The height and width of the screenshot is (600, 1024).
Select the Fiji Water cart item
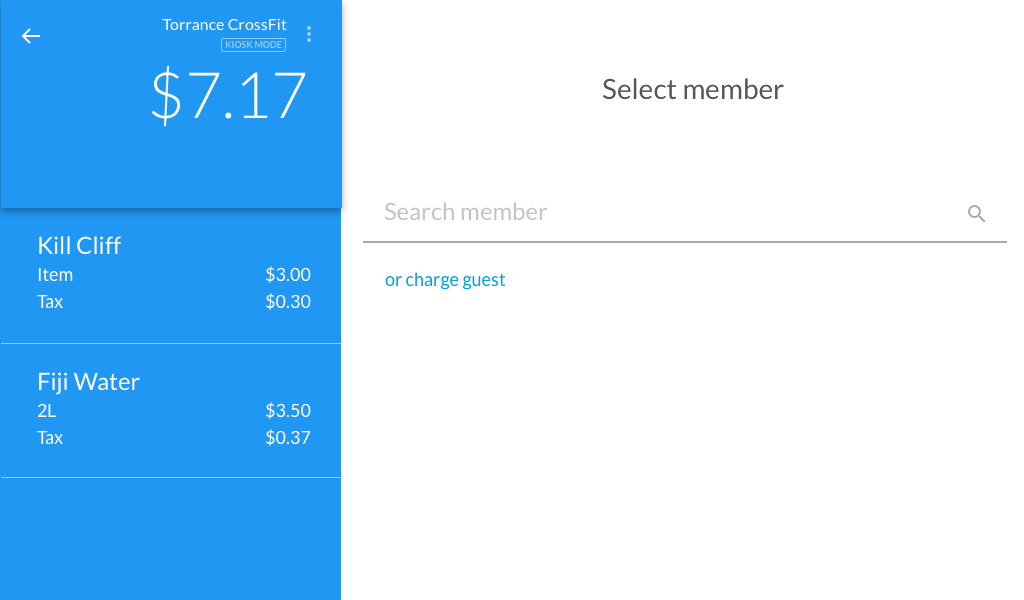click(88, 382)
